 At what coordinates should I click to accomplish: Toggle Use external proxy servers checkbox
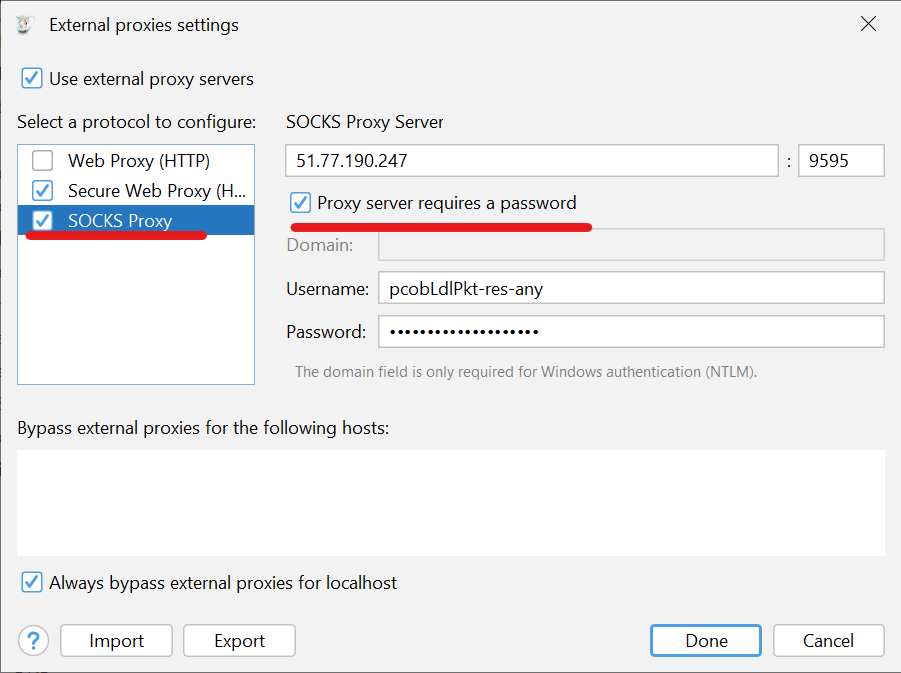coord(32,78)
